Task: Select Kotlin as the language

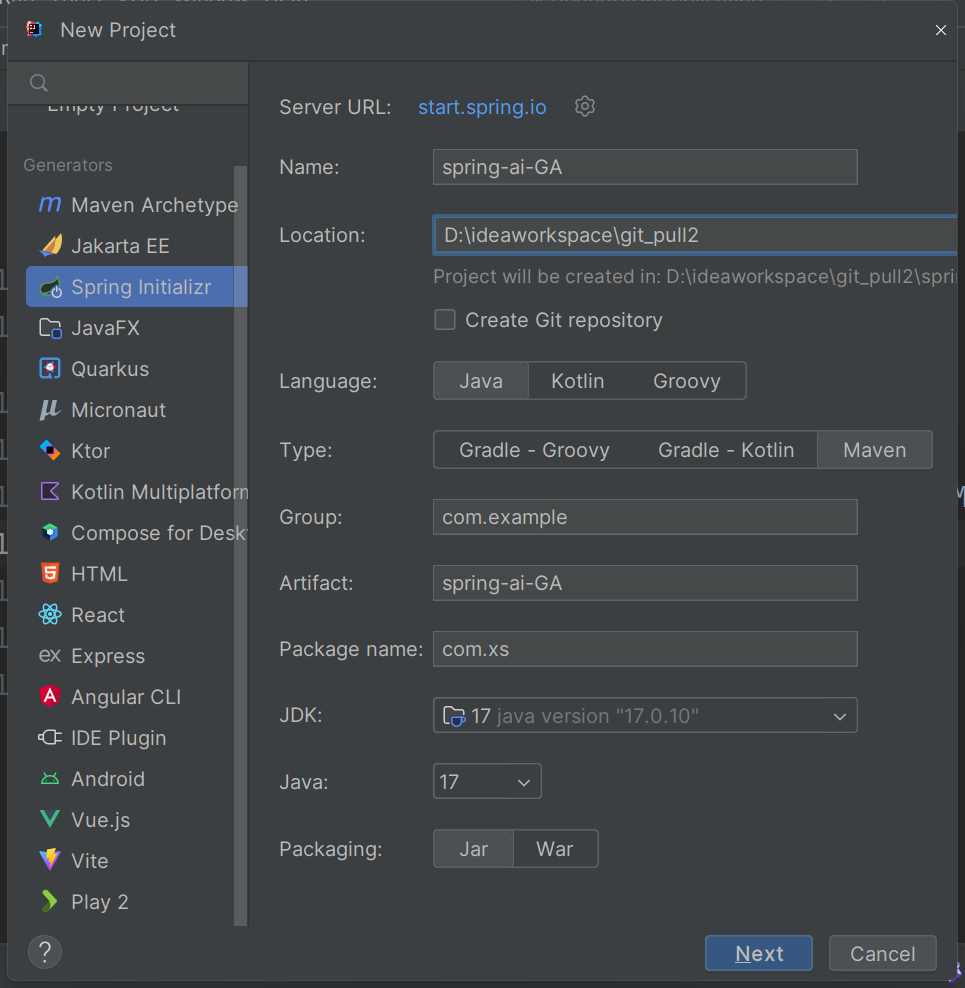Action: tap(577, 381)
